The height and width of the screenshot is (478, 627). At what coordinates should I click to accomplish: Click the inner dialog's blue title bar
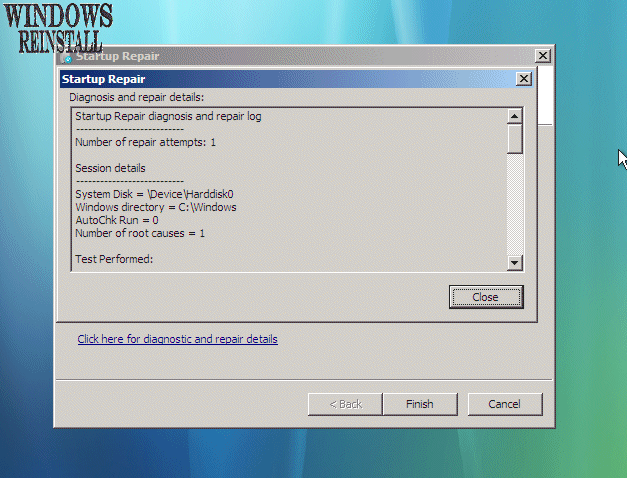280,79
